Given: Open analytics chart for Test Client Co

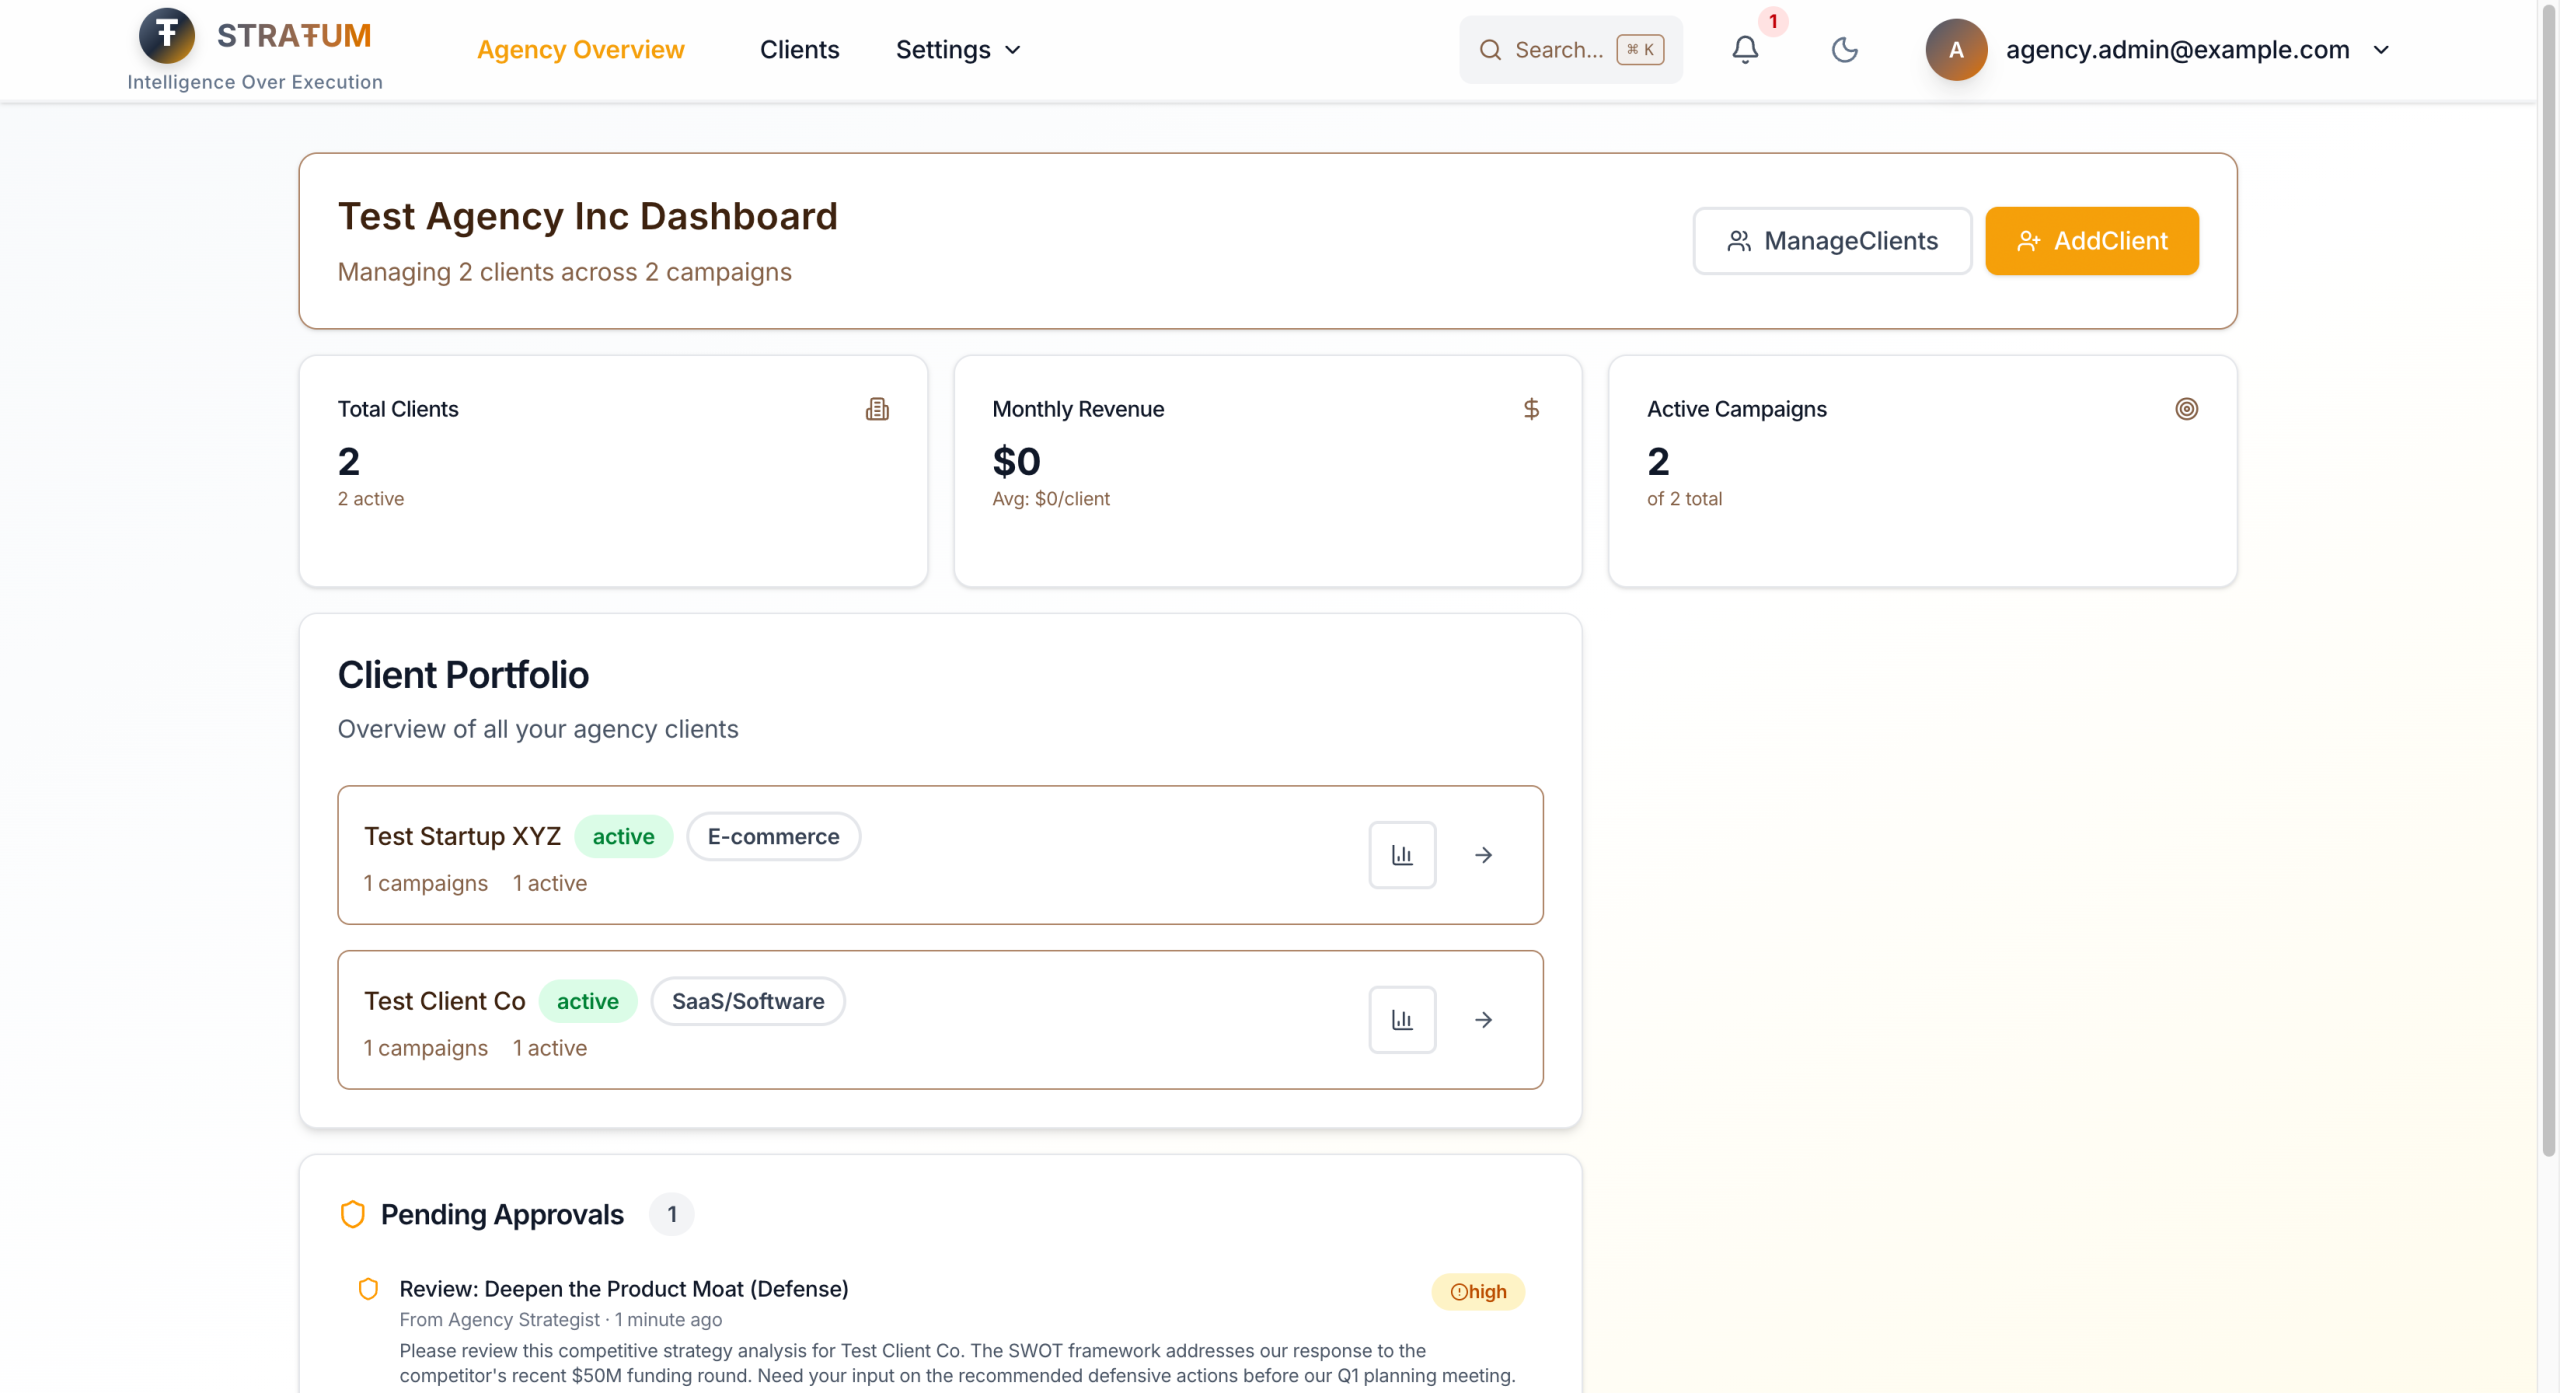Looking at the screenshot, I should (1402, 1020).
